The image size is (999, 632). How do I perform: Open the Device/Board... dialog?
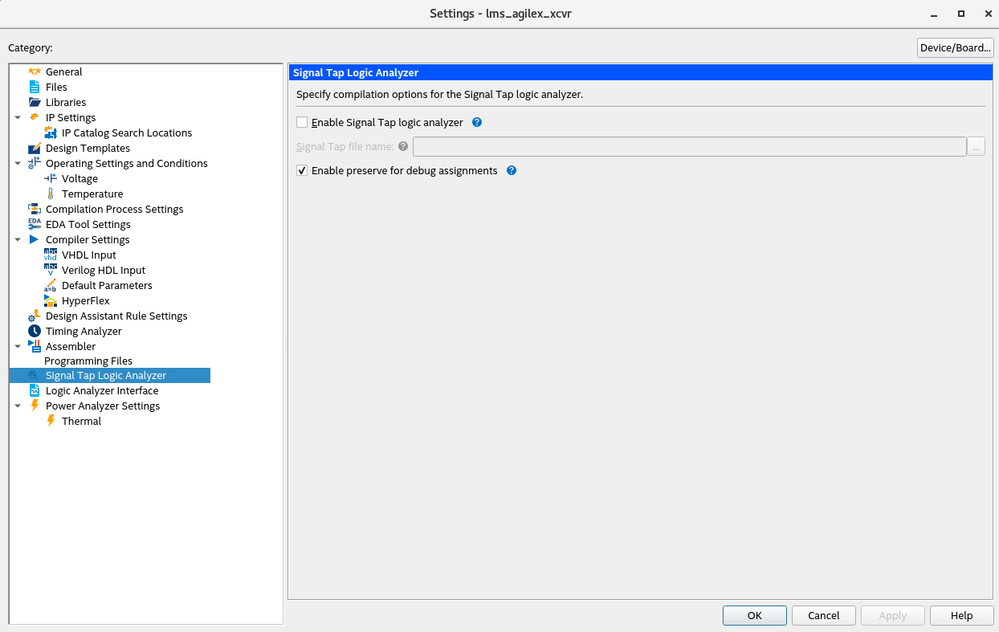tap(955, 48)
